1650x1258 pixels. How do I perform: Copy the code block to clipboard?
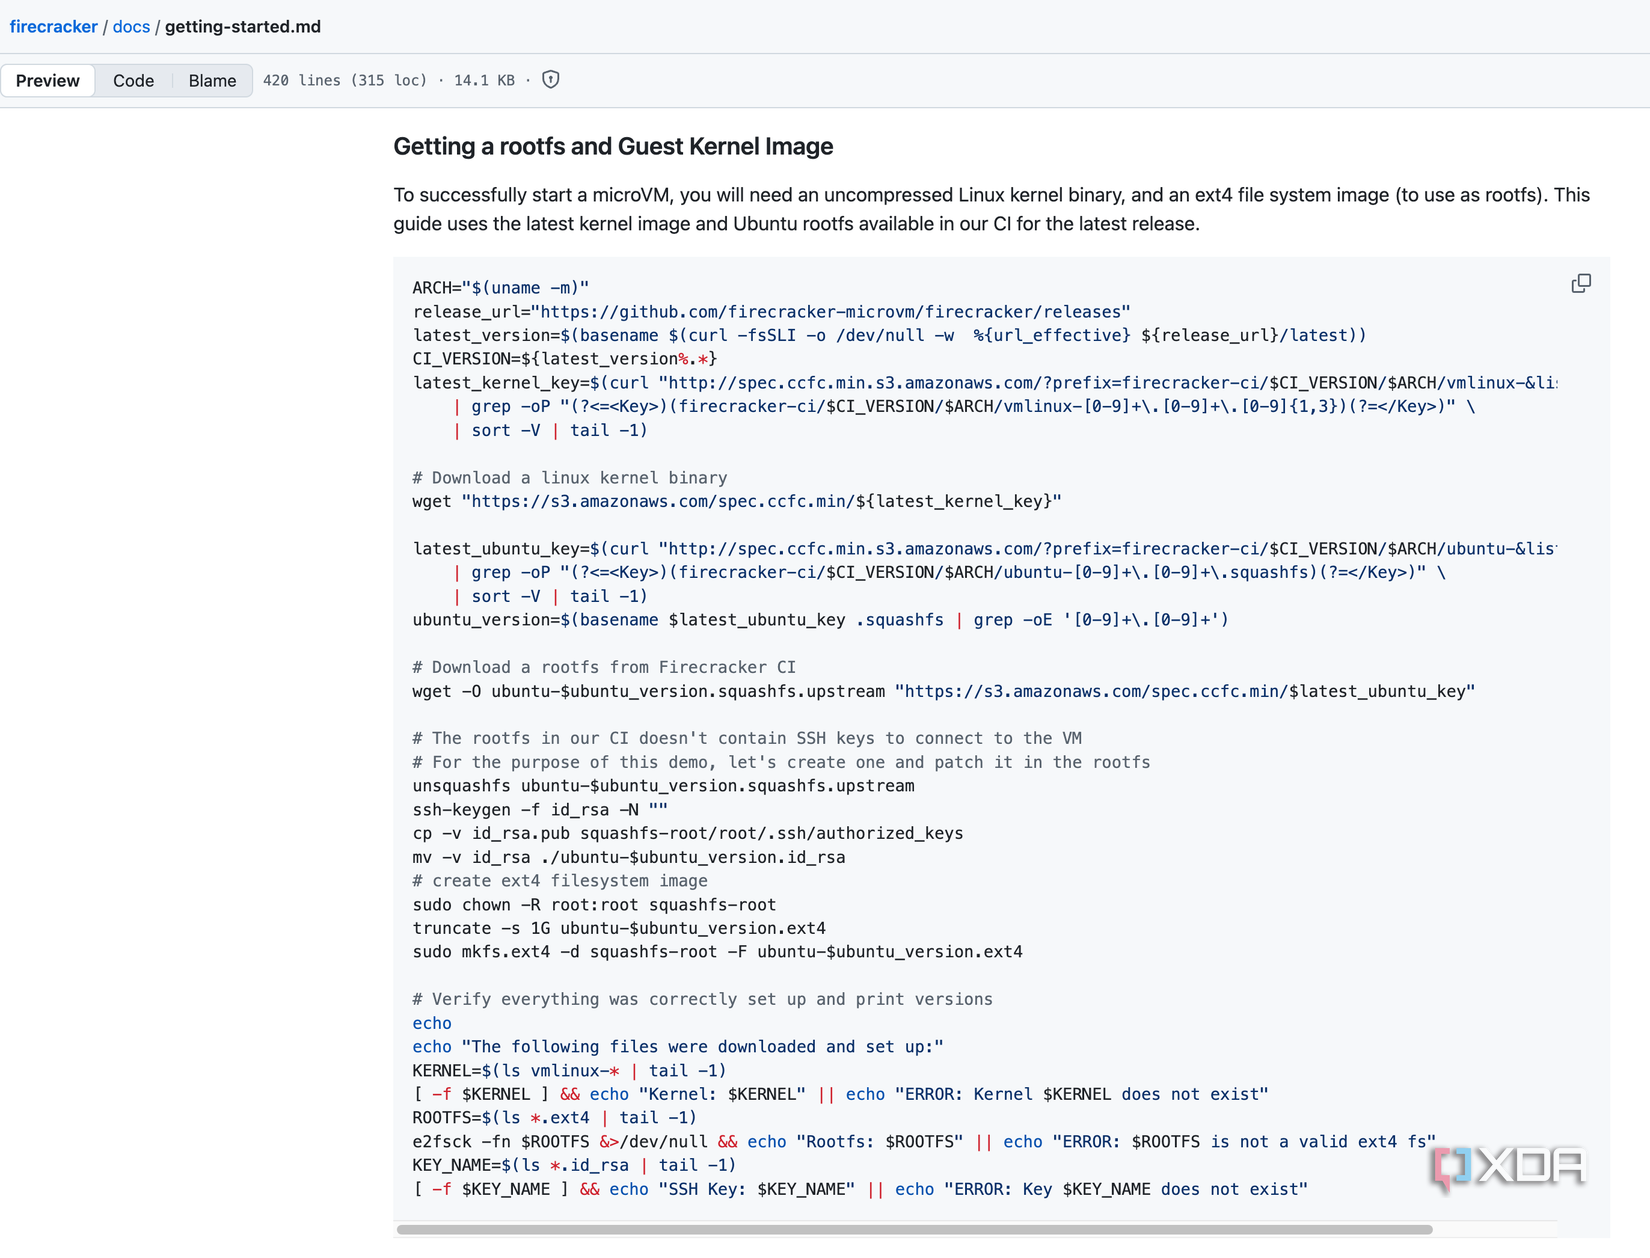pos(1581,284)
